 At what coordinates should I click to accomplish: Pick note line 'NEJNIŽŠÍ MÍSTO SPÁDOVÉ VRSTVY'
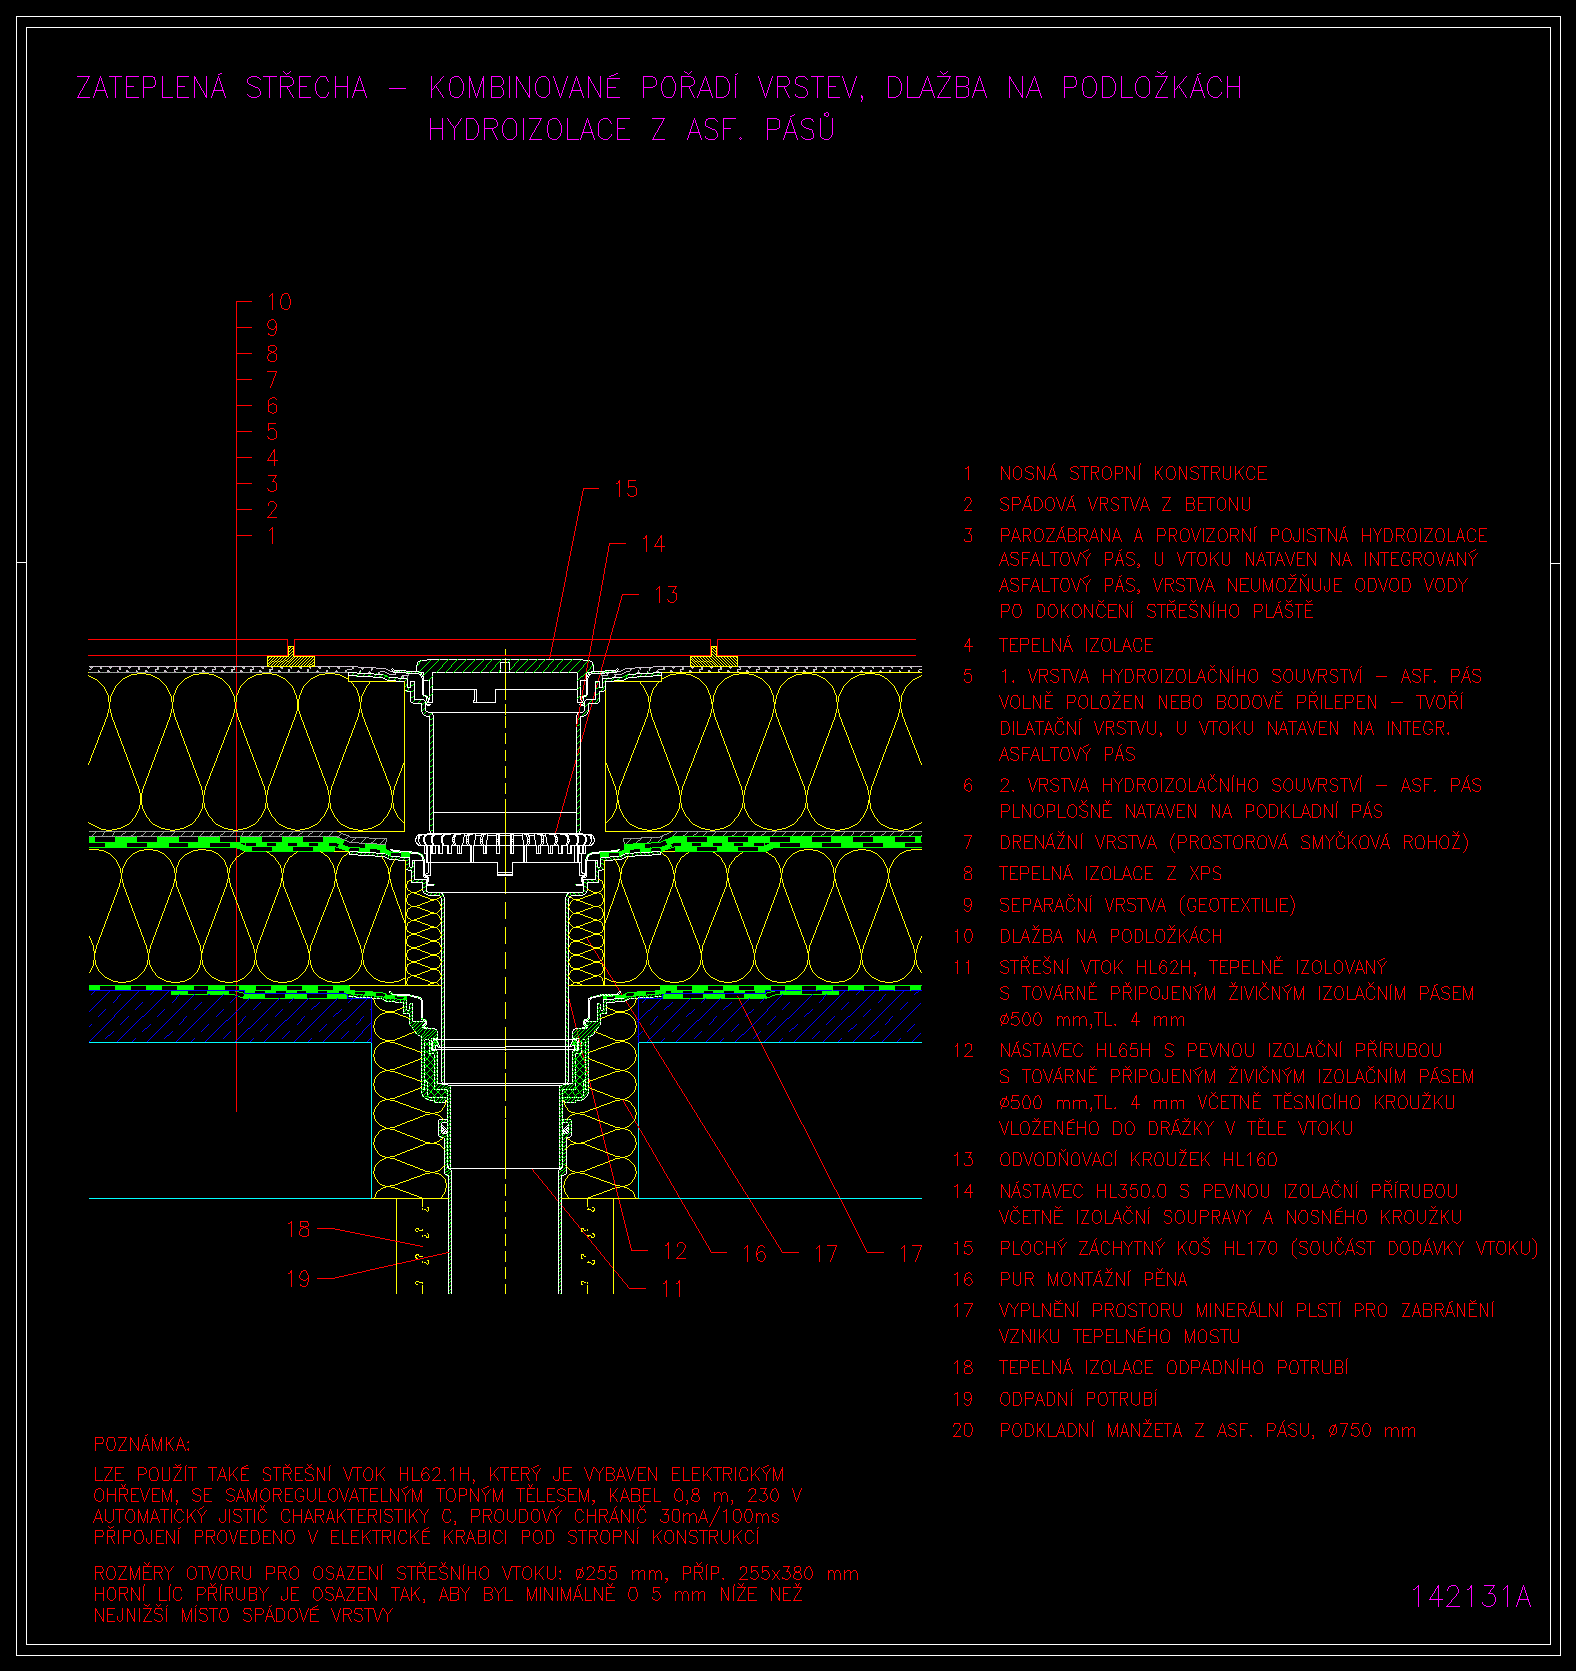[x=243, y=1615]
